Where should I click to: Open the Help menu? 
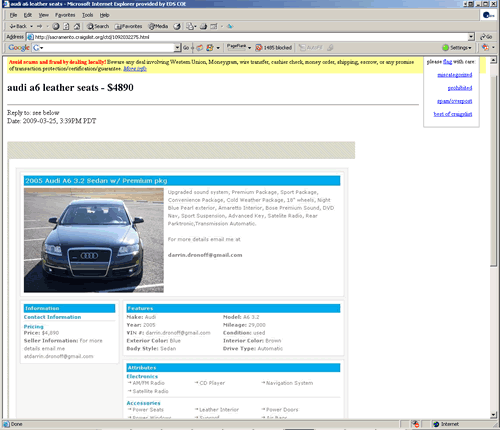point(104,15)
